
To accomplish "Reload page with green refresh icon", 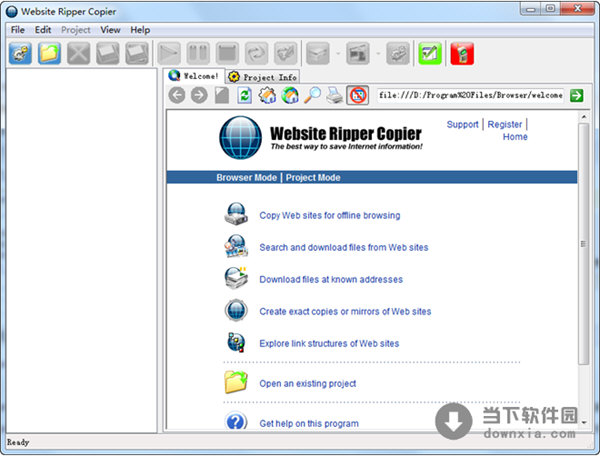I will coord(245,95).
